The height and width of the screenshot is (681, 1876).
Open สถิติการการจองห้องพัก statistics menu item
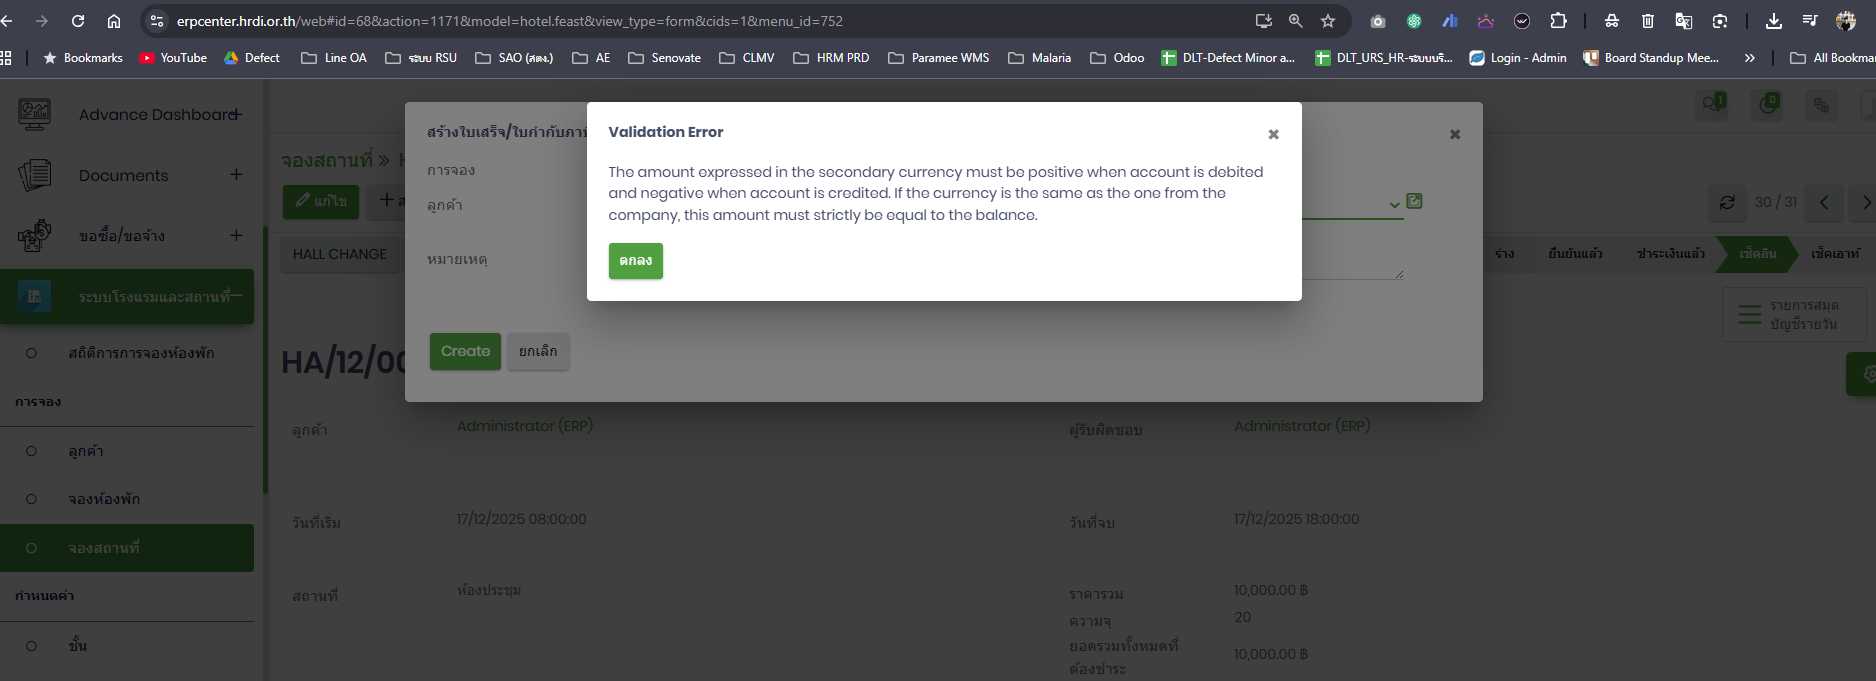point(141,353)
